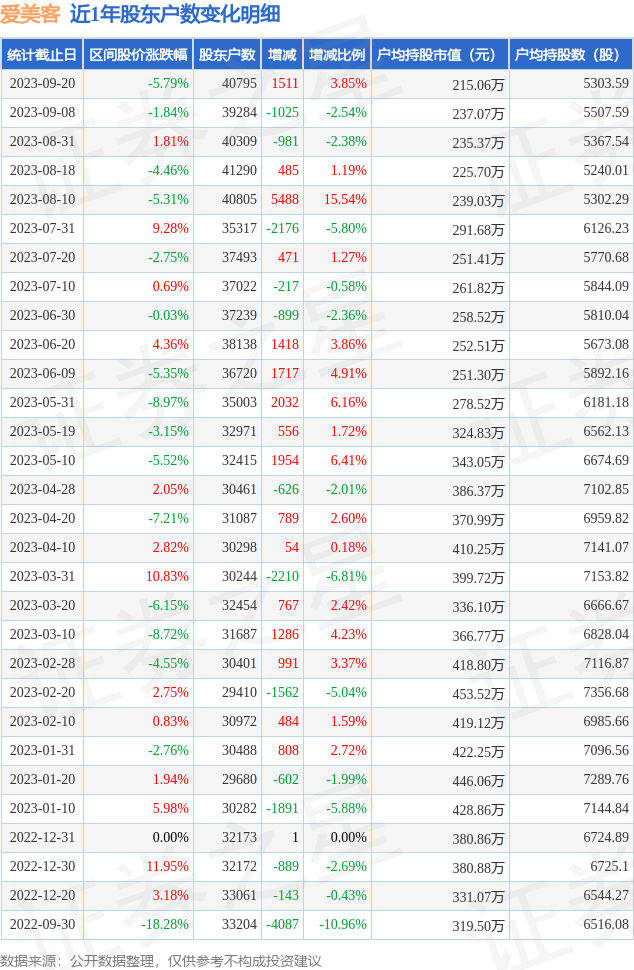Click the change value -4087
This screenshot has height=970, width=634.
[x=283, y=924]
